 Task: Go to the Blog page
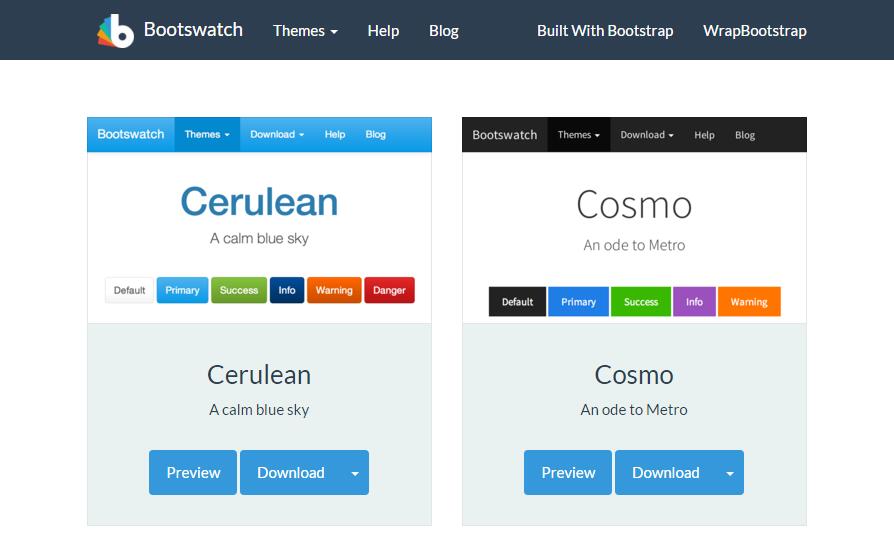point(444,31)
